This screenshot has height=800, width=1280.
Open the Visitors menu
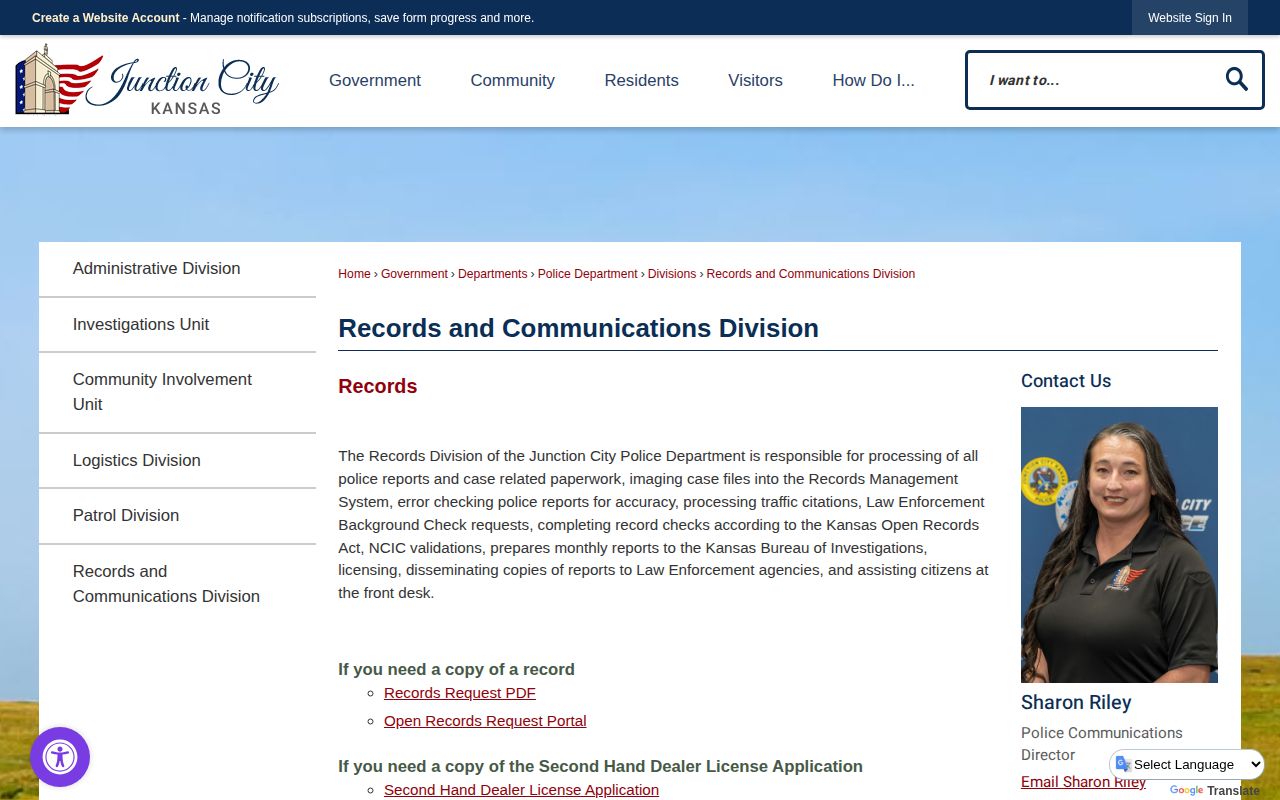(x=755, y=80)
